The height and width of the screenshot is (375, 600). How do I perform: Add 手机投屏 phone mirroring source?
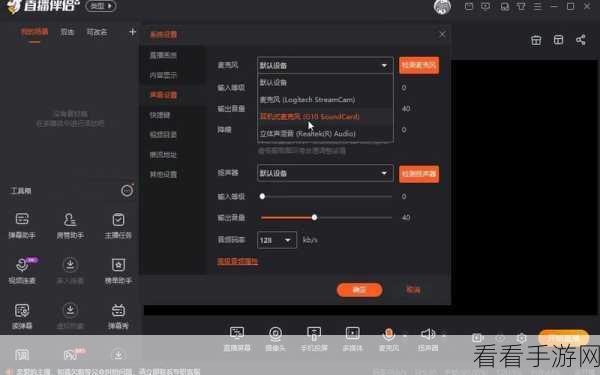point(314,339)
